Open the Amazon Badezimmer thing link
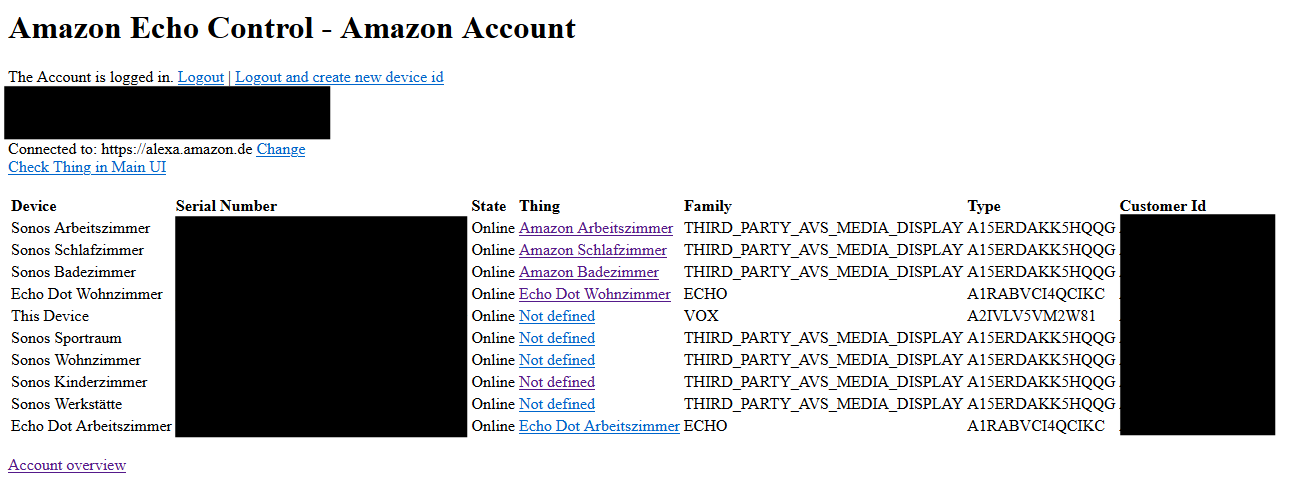Viewport: 1297px width, 497px height. click(x=588, y=272)
